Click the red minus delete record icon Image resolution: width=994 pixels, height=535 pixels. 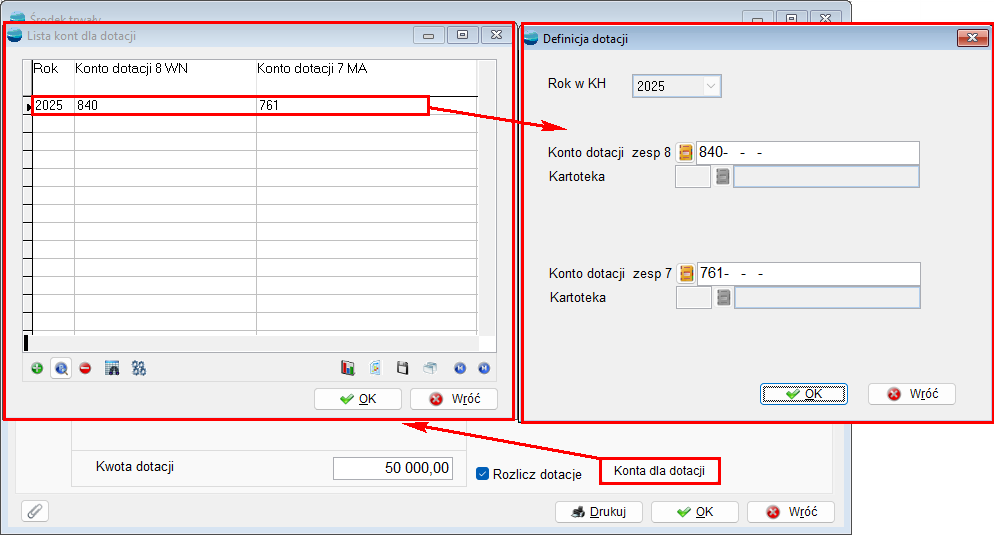point(85,368)
